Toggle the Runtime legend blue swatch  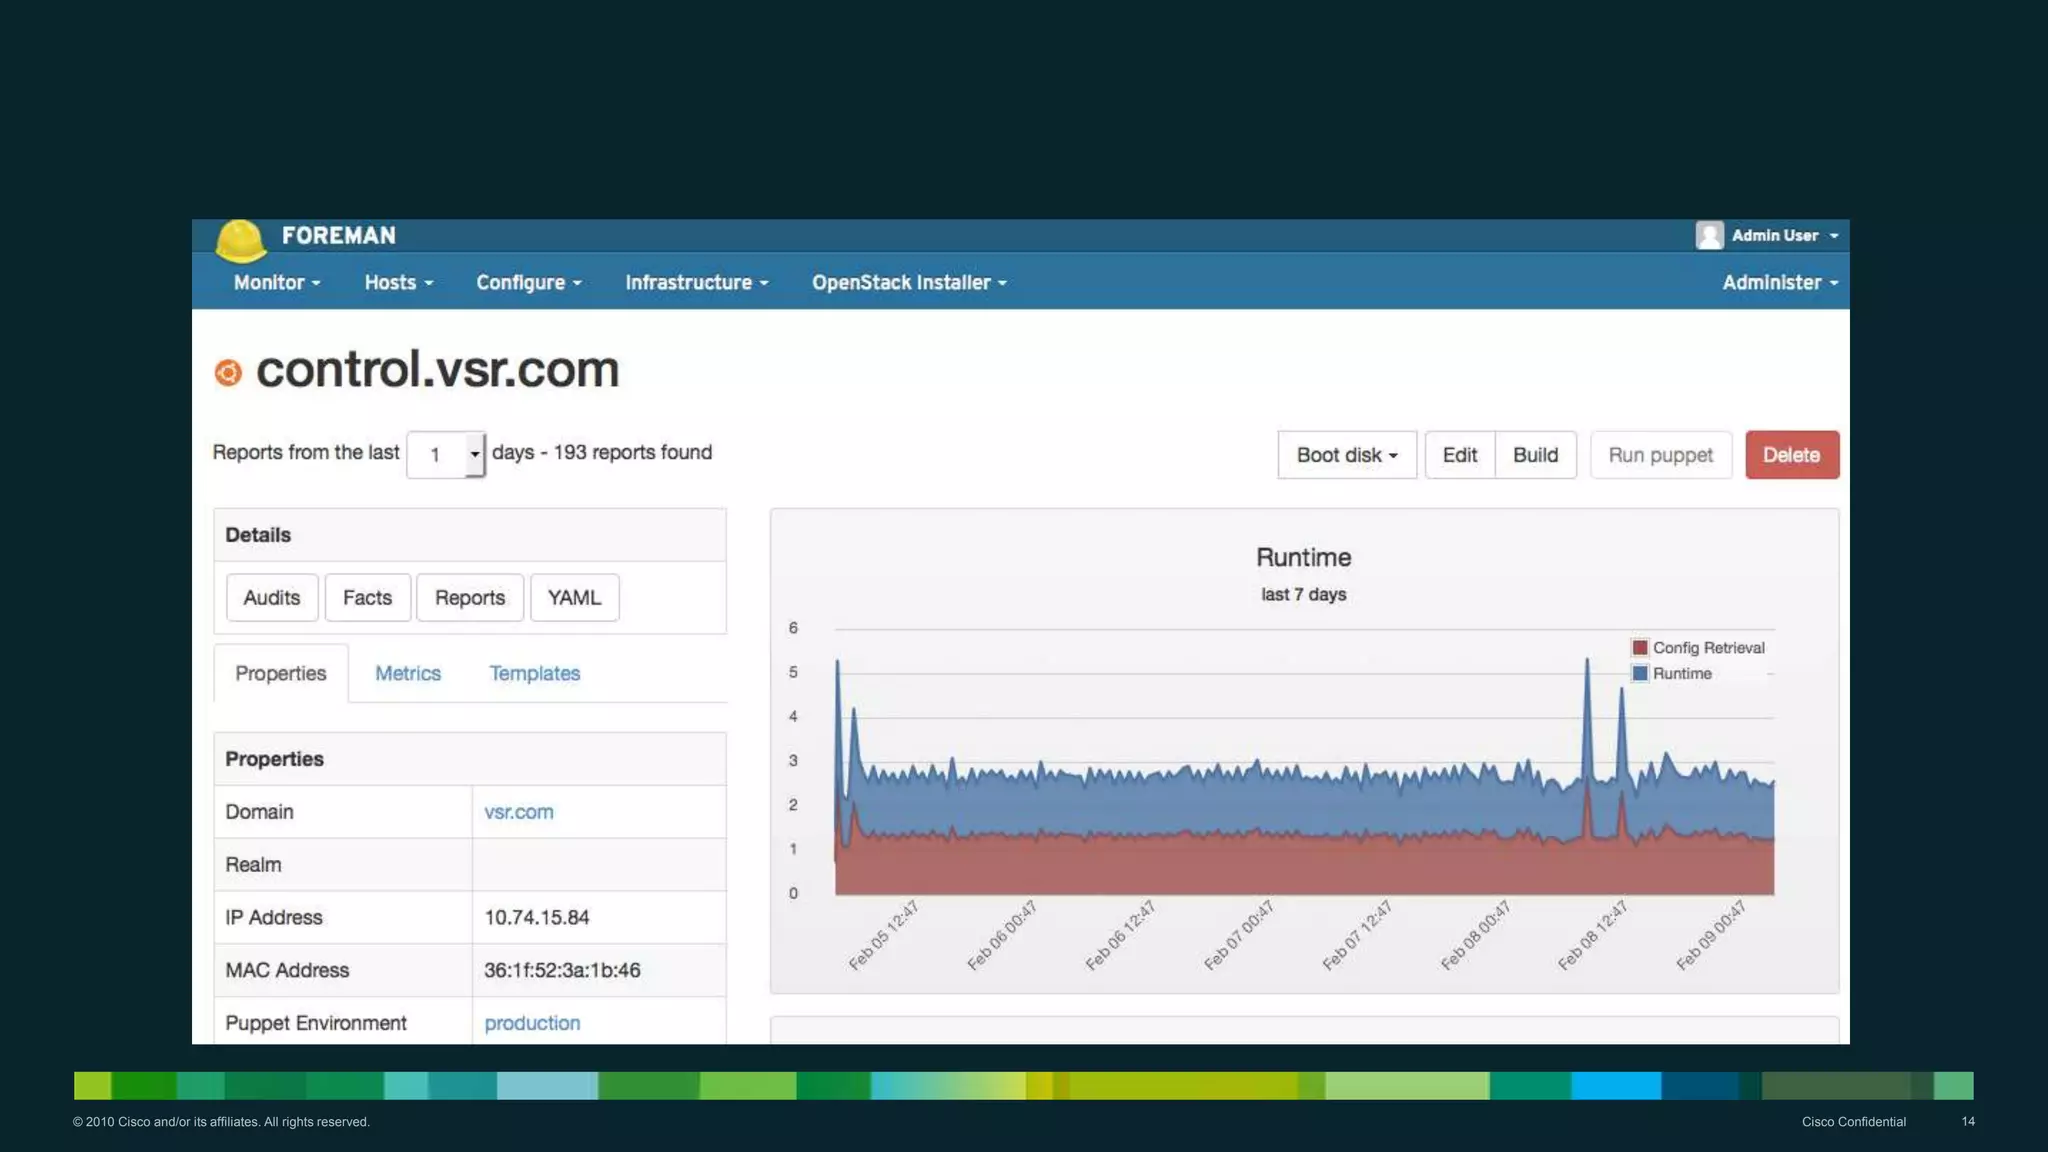(1640, 674)
